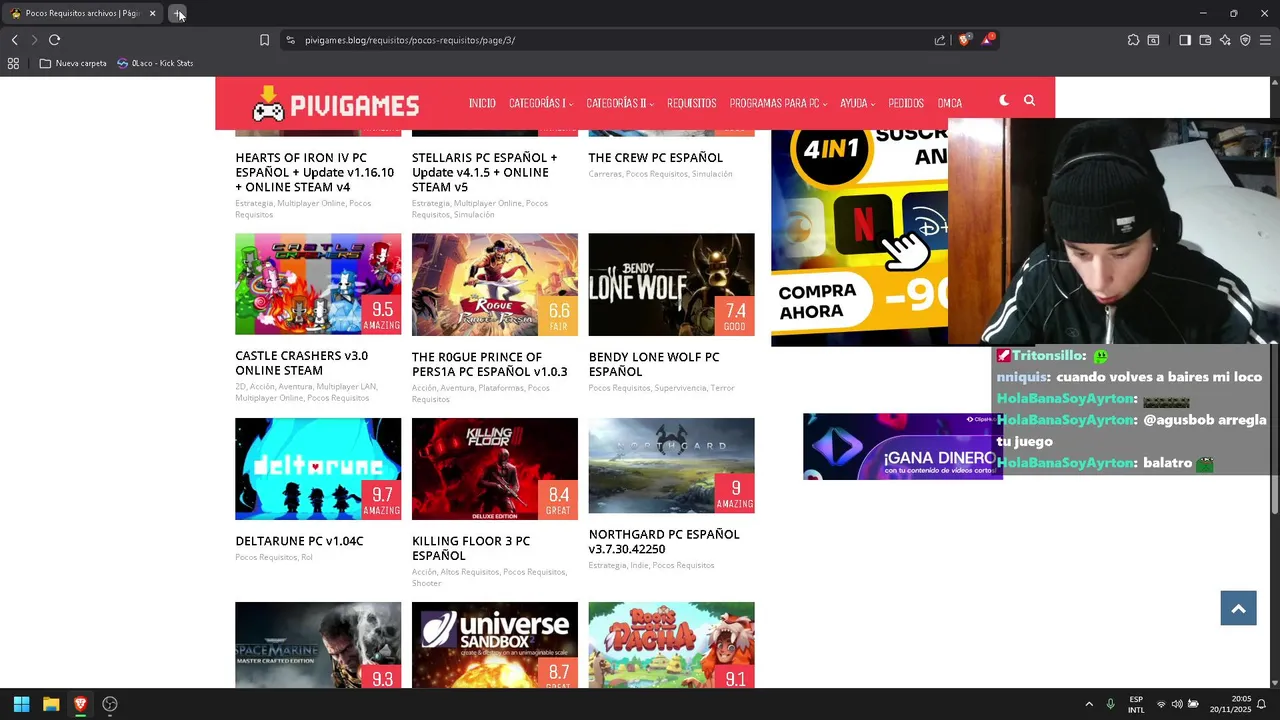
Task: Open Bendy Lone Wolf PC Español title
Action: [654, 364]
